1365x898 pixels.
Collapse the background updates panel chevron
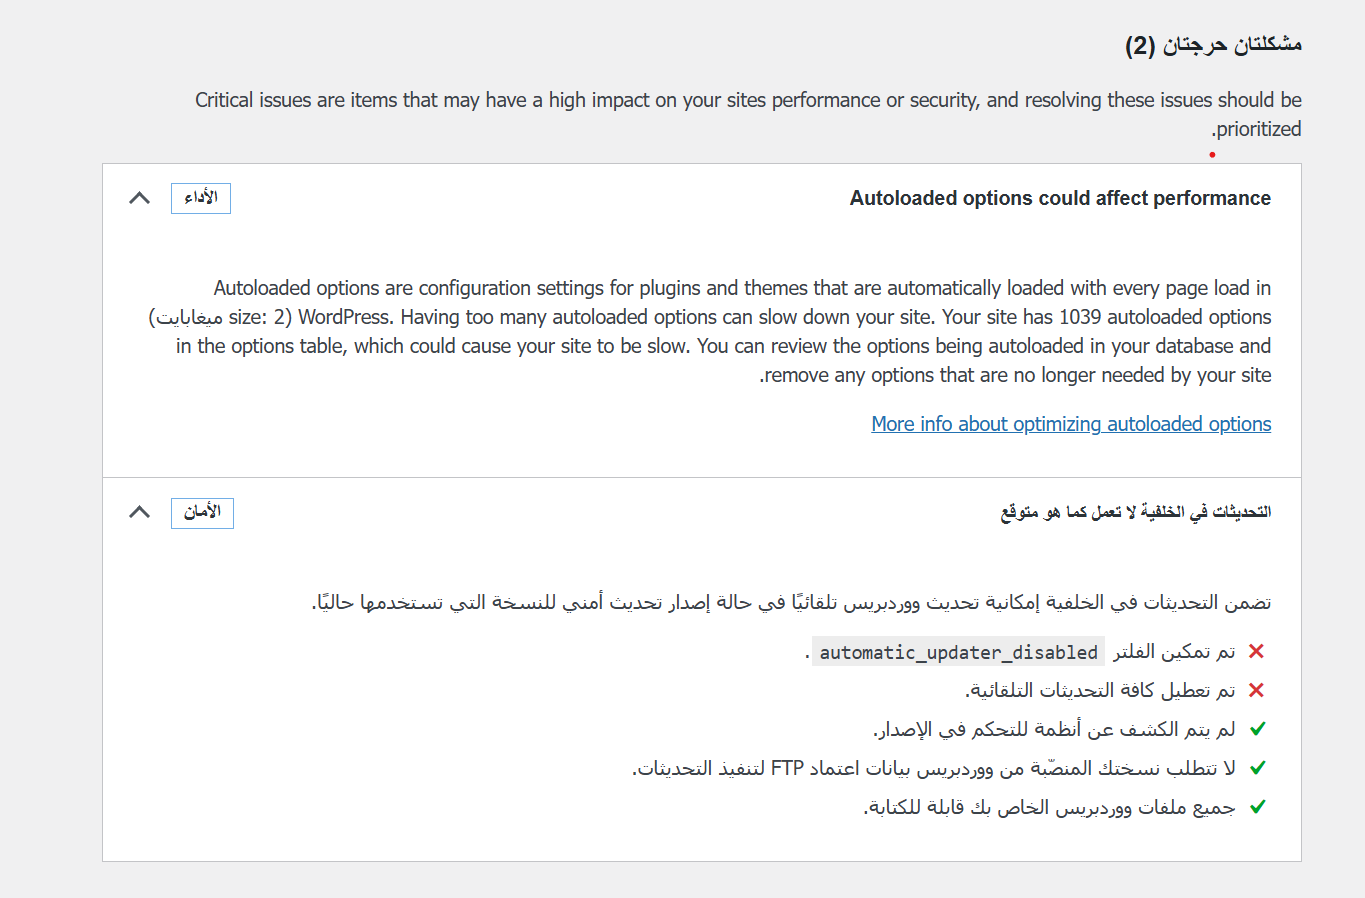tap(140, 512)
